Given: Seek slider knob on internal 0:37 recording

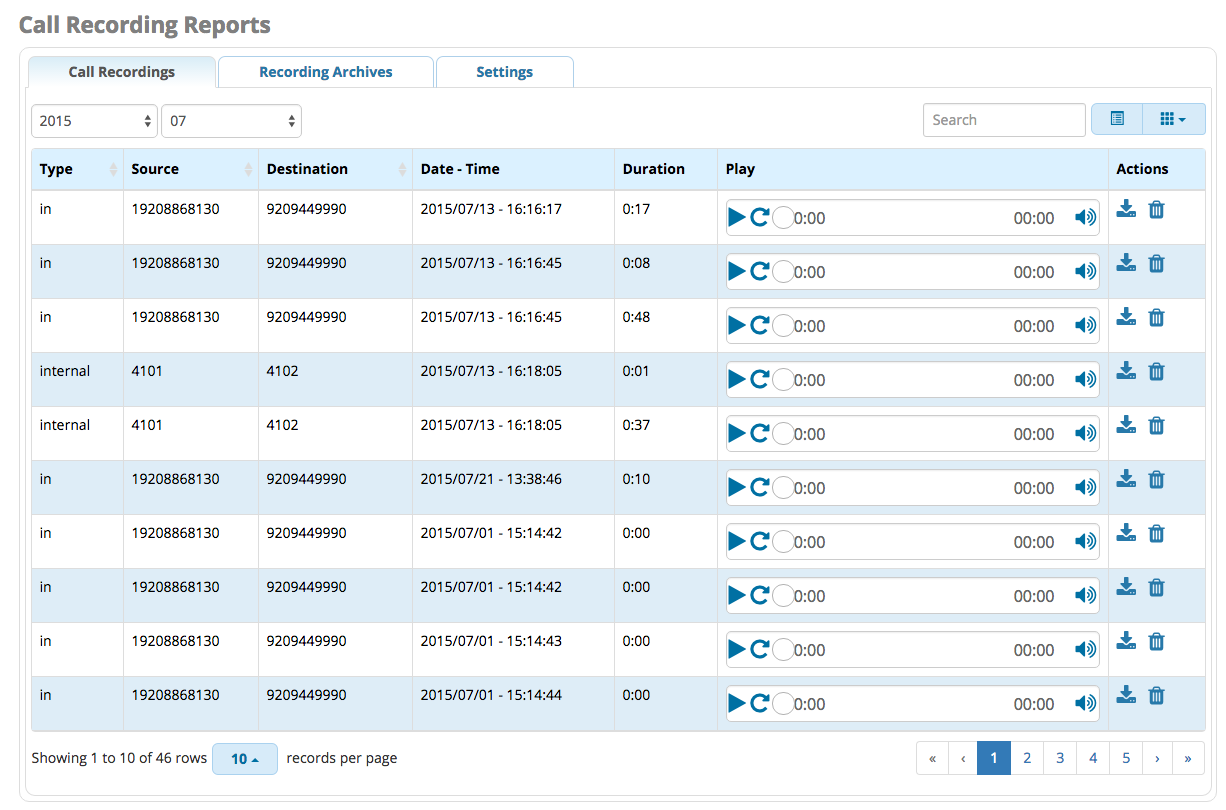Looking at the screenshot, I should click(783, 433).
